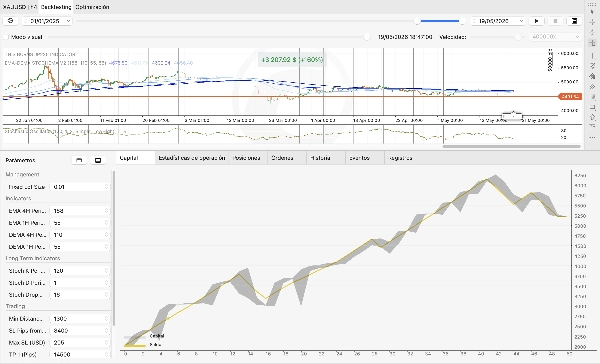Image resolution: width=600 pixels, height=364 pixels.
Task: Click the left handle of the date range slider
Action: click(417, 21)
